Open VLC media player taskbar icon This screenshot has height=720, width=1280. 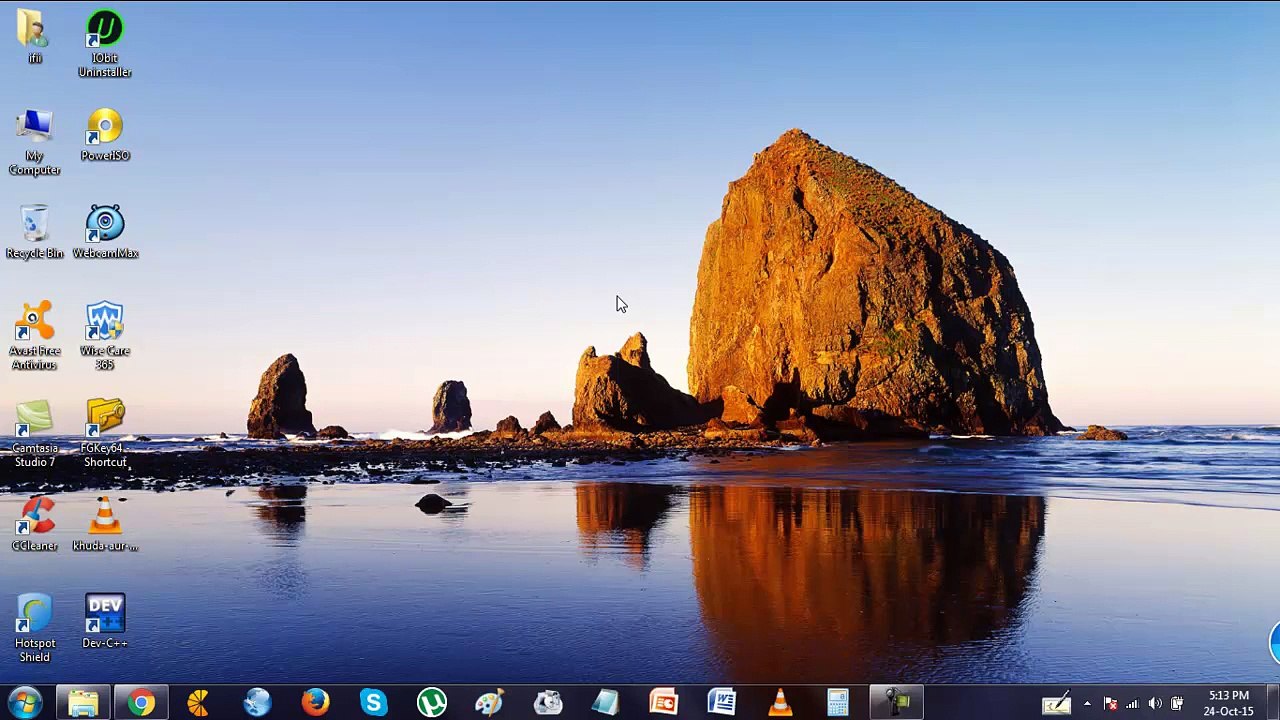point(780,703)
